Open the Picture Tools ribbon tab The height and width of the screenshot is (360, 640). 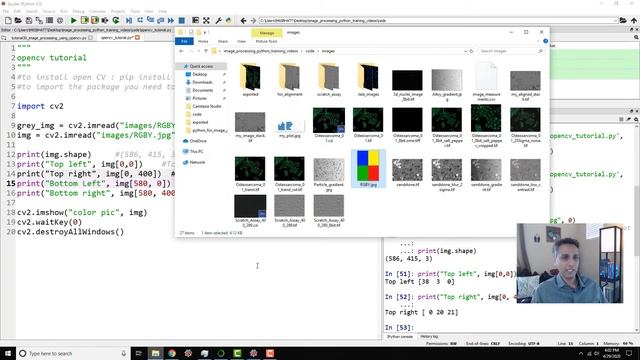coord(267,41)
